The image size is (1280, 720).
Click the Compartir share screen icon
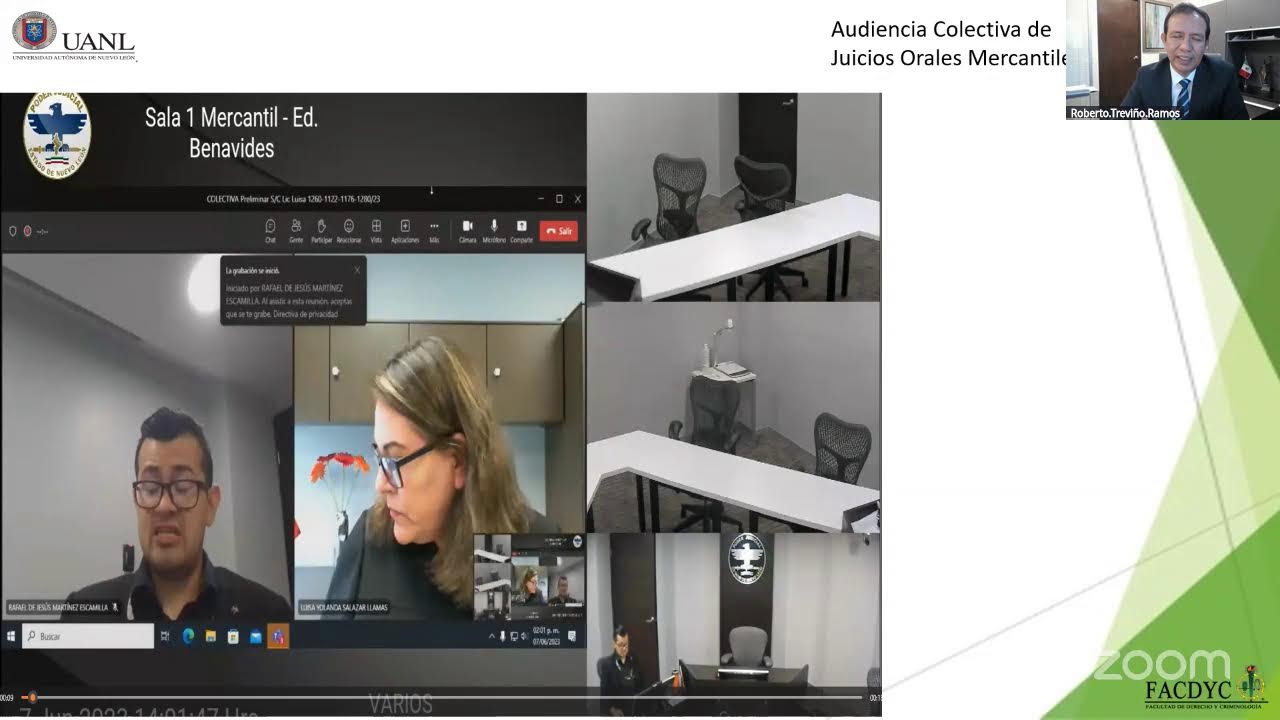tap(521, 230)
